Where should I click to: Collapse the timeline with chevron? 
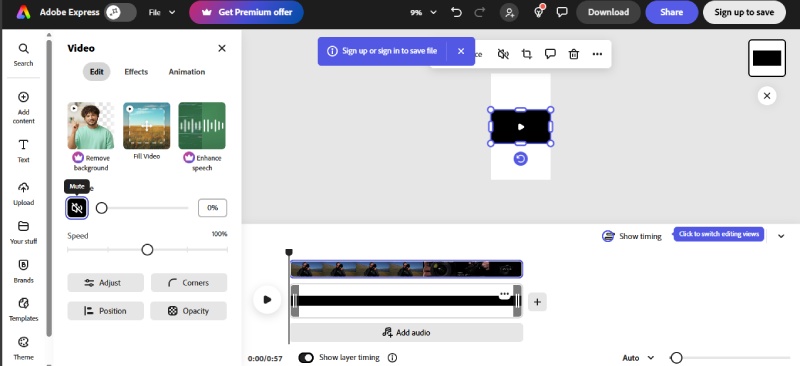[x=781, y=236]
